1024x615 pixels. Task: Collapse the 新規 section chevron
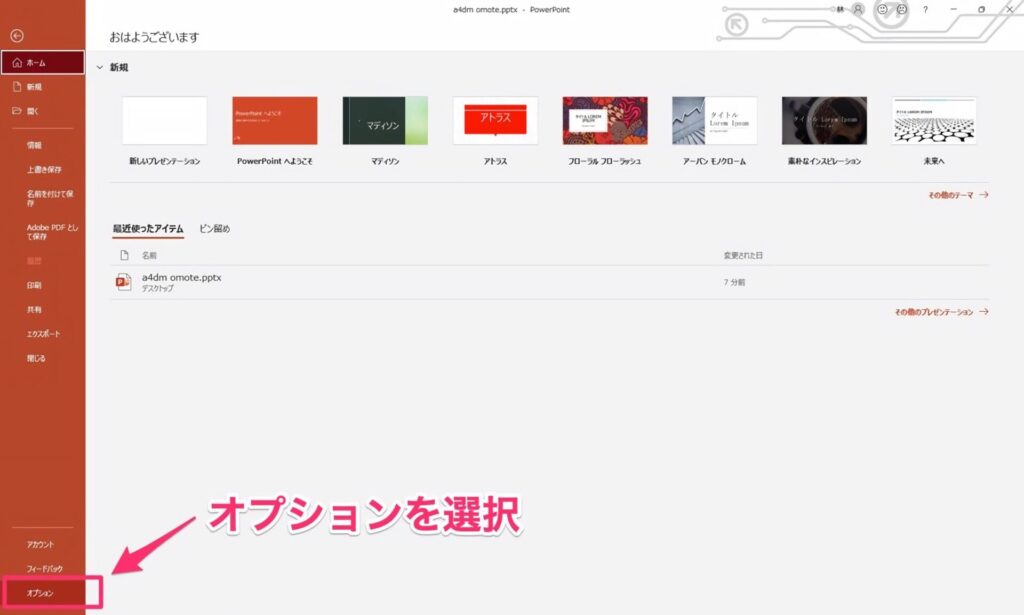[100, 67]
